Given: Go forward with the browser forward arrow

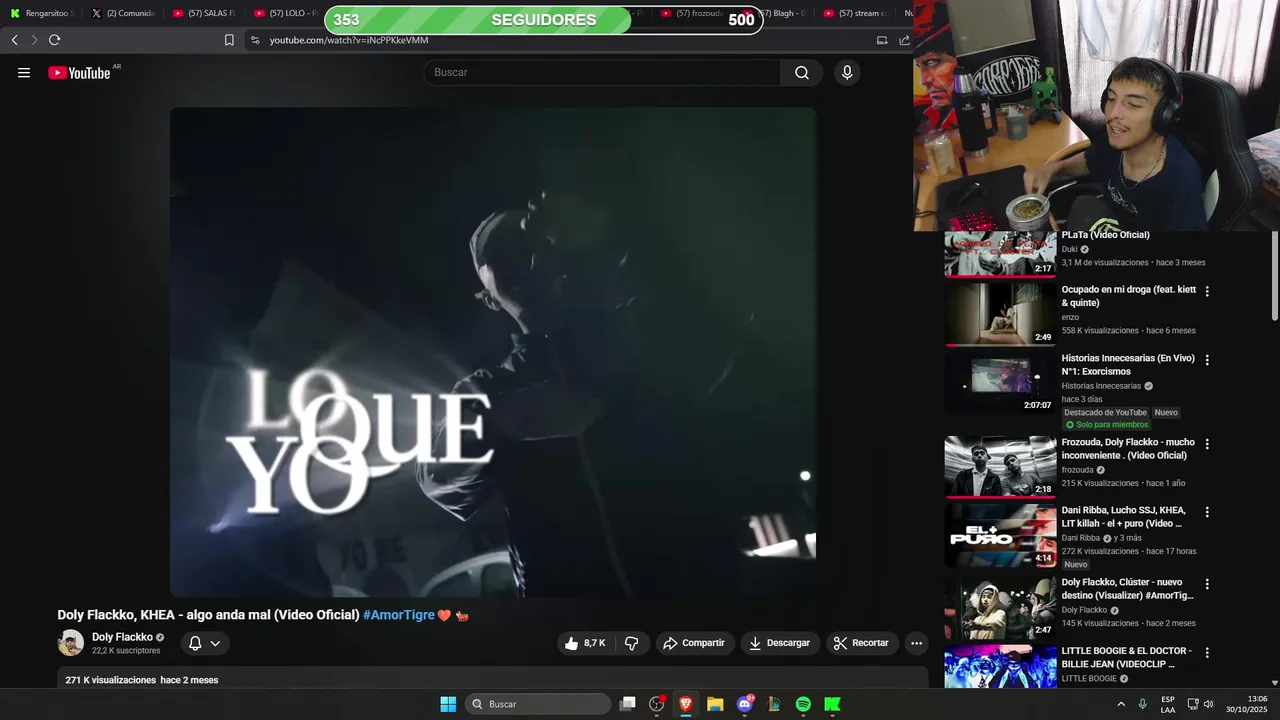Looking at the screenshot, I should (x=34, y=40).
